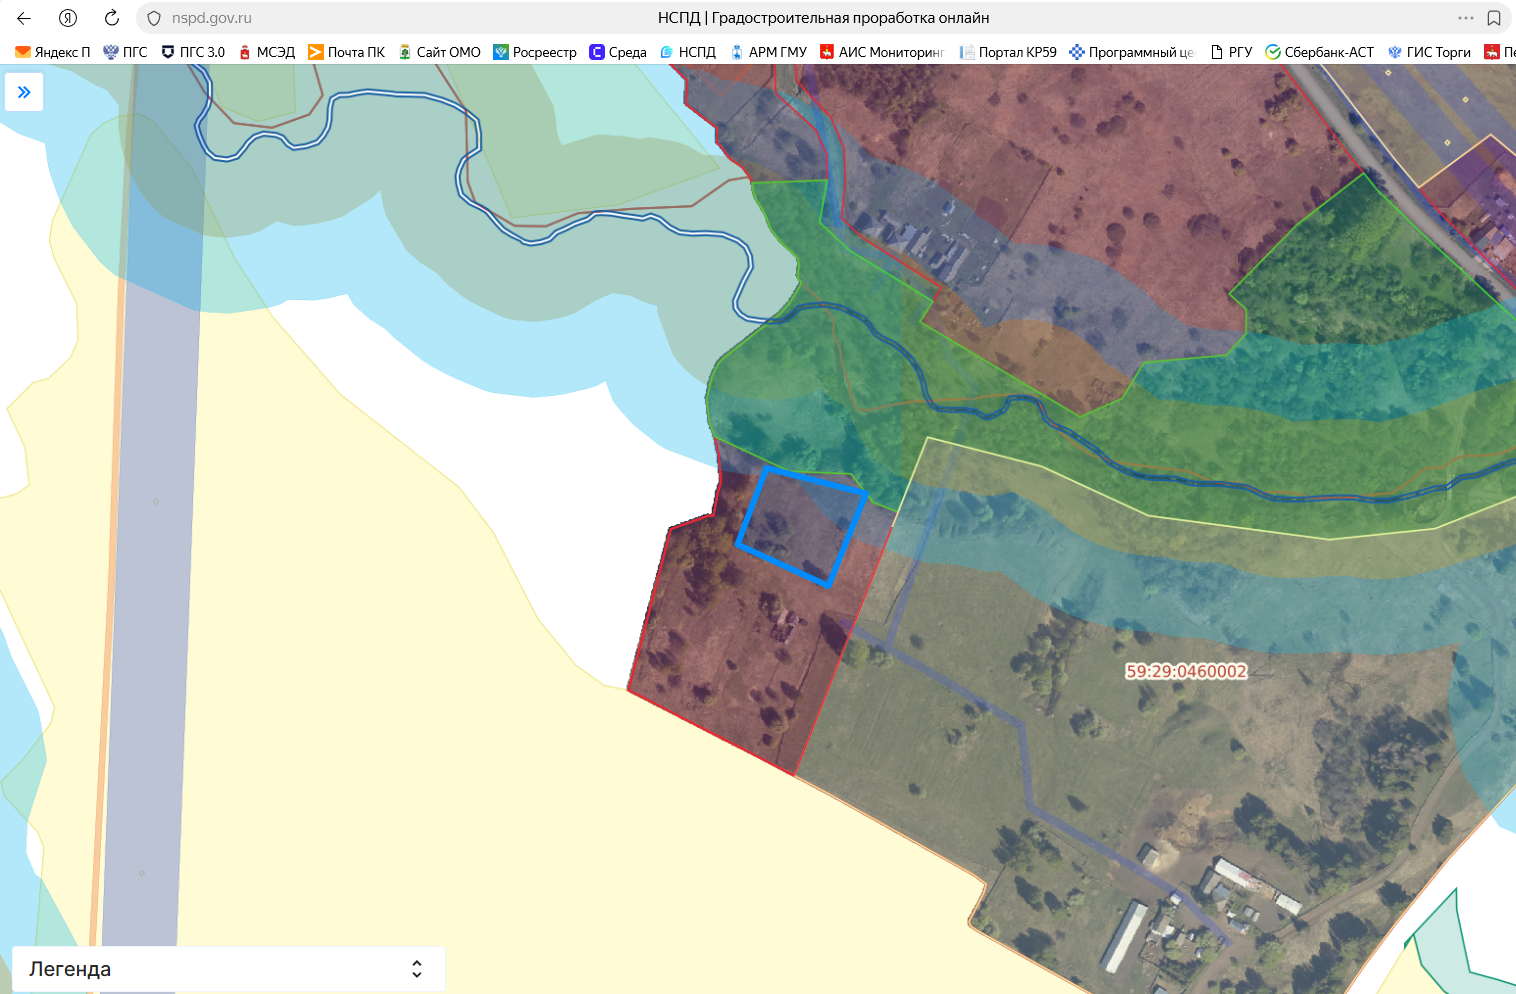Reload the page with refresh icon
The image size is (1516, 994).
[x=112, y=18]
